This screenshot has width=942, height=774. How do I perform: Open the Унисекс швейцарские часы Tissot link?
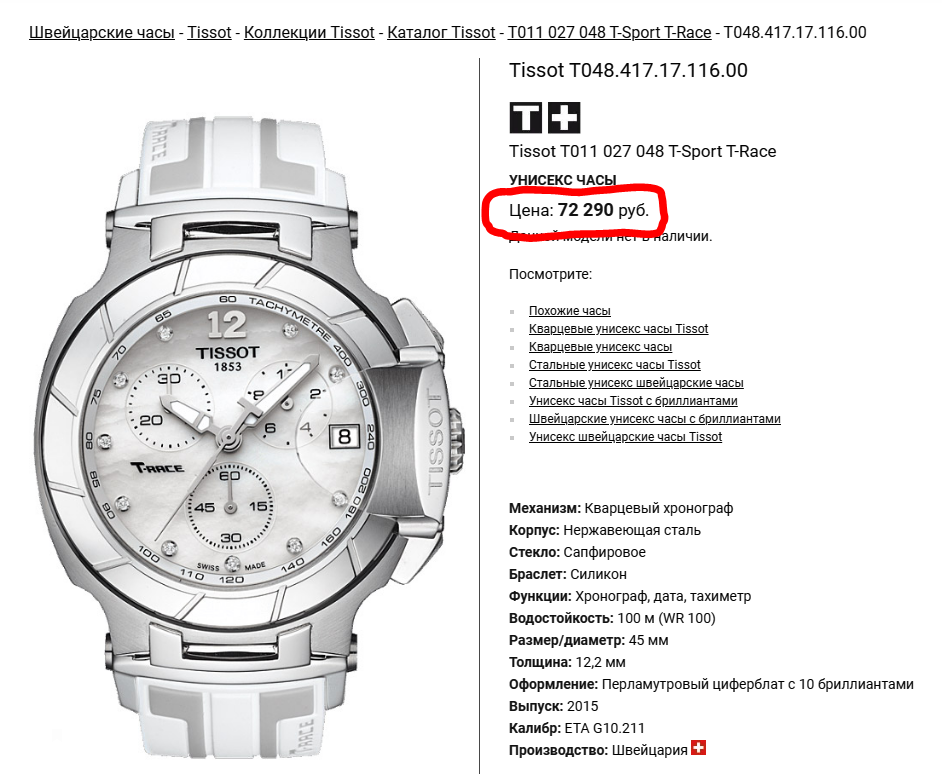click(x=625, y=437)
